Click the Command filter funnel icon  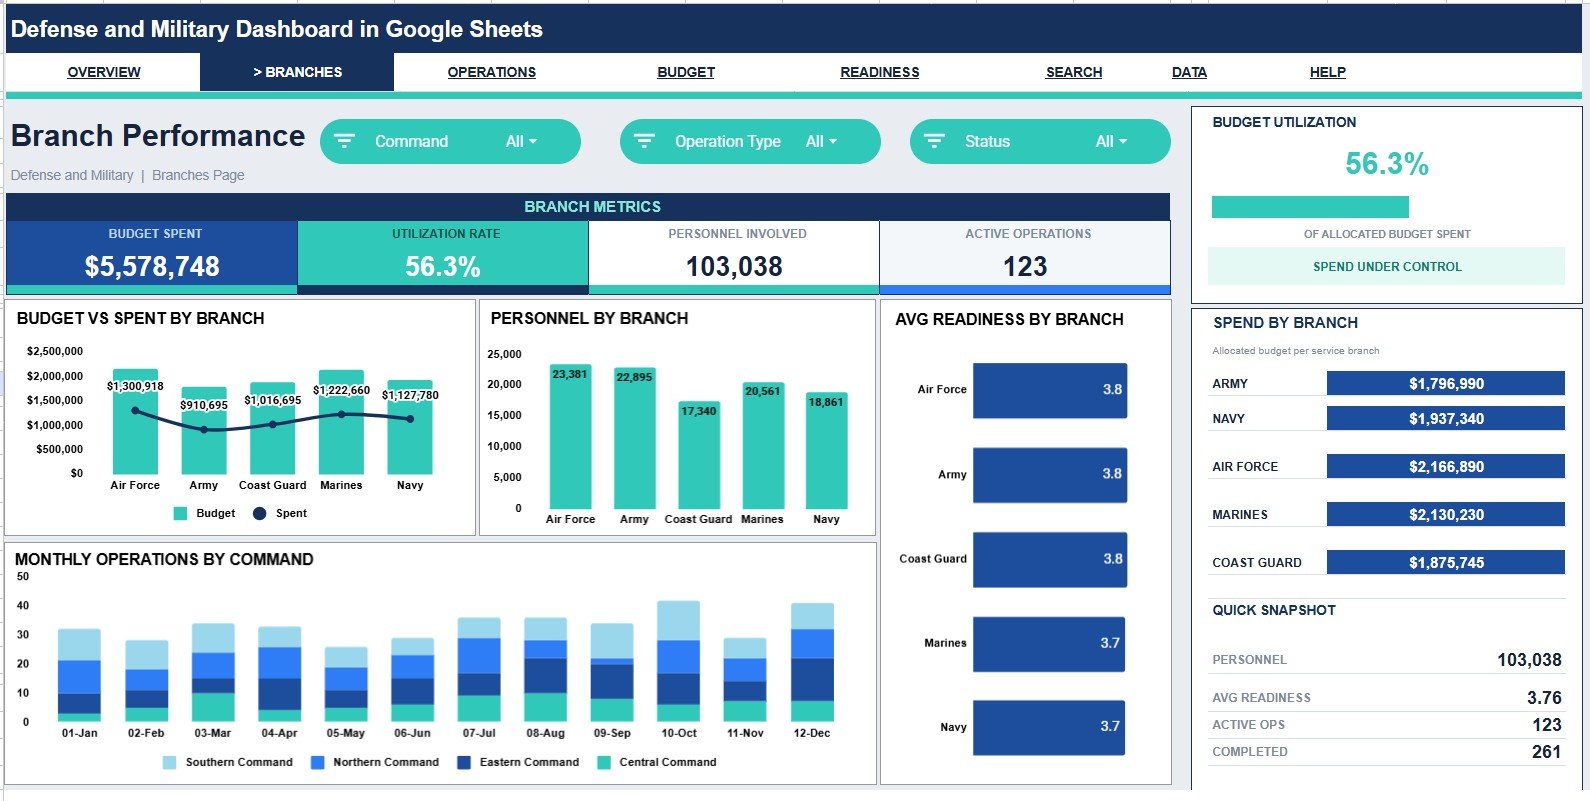[344, 141]
